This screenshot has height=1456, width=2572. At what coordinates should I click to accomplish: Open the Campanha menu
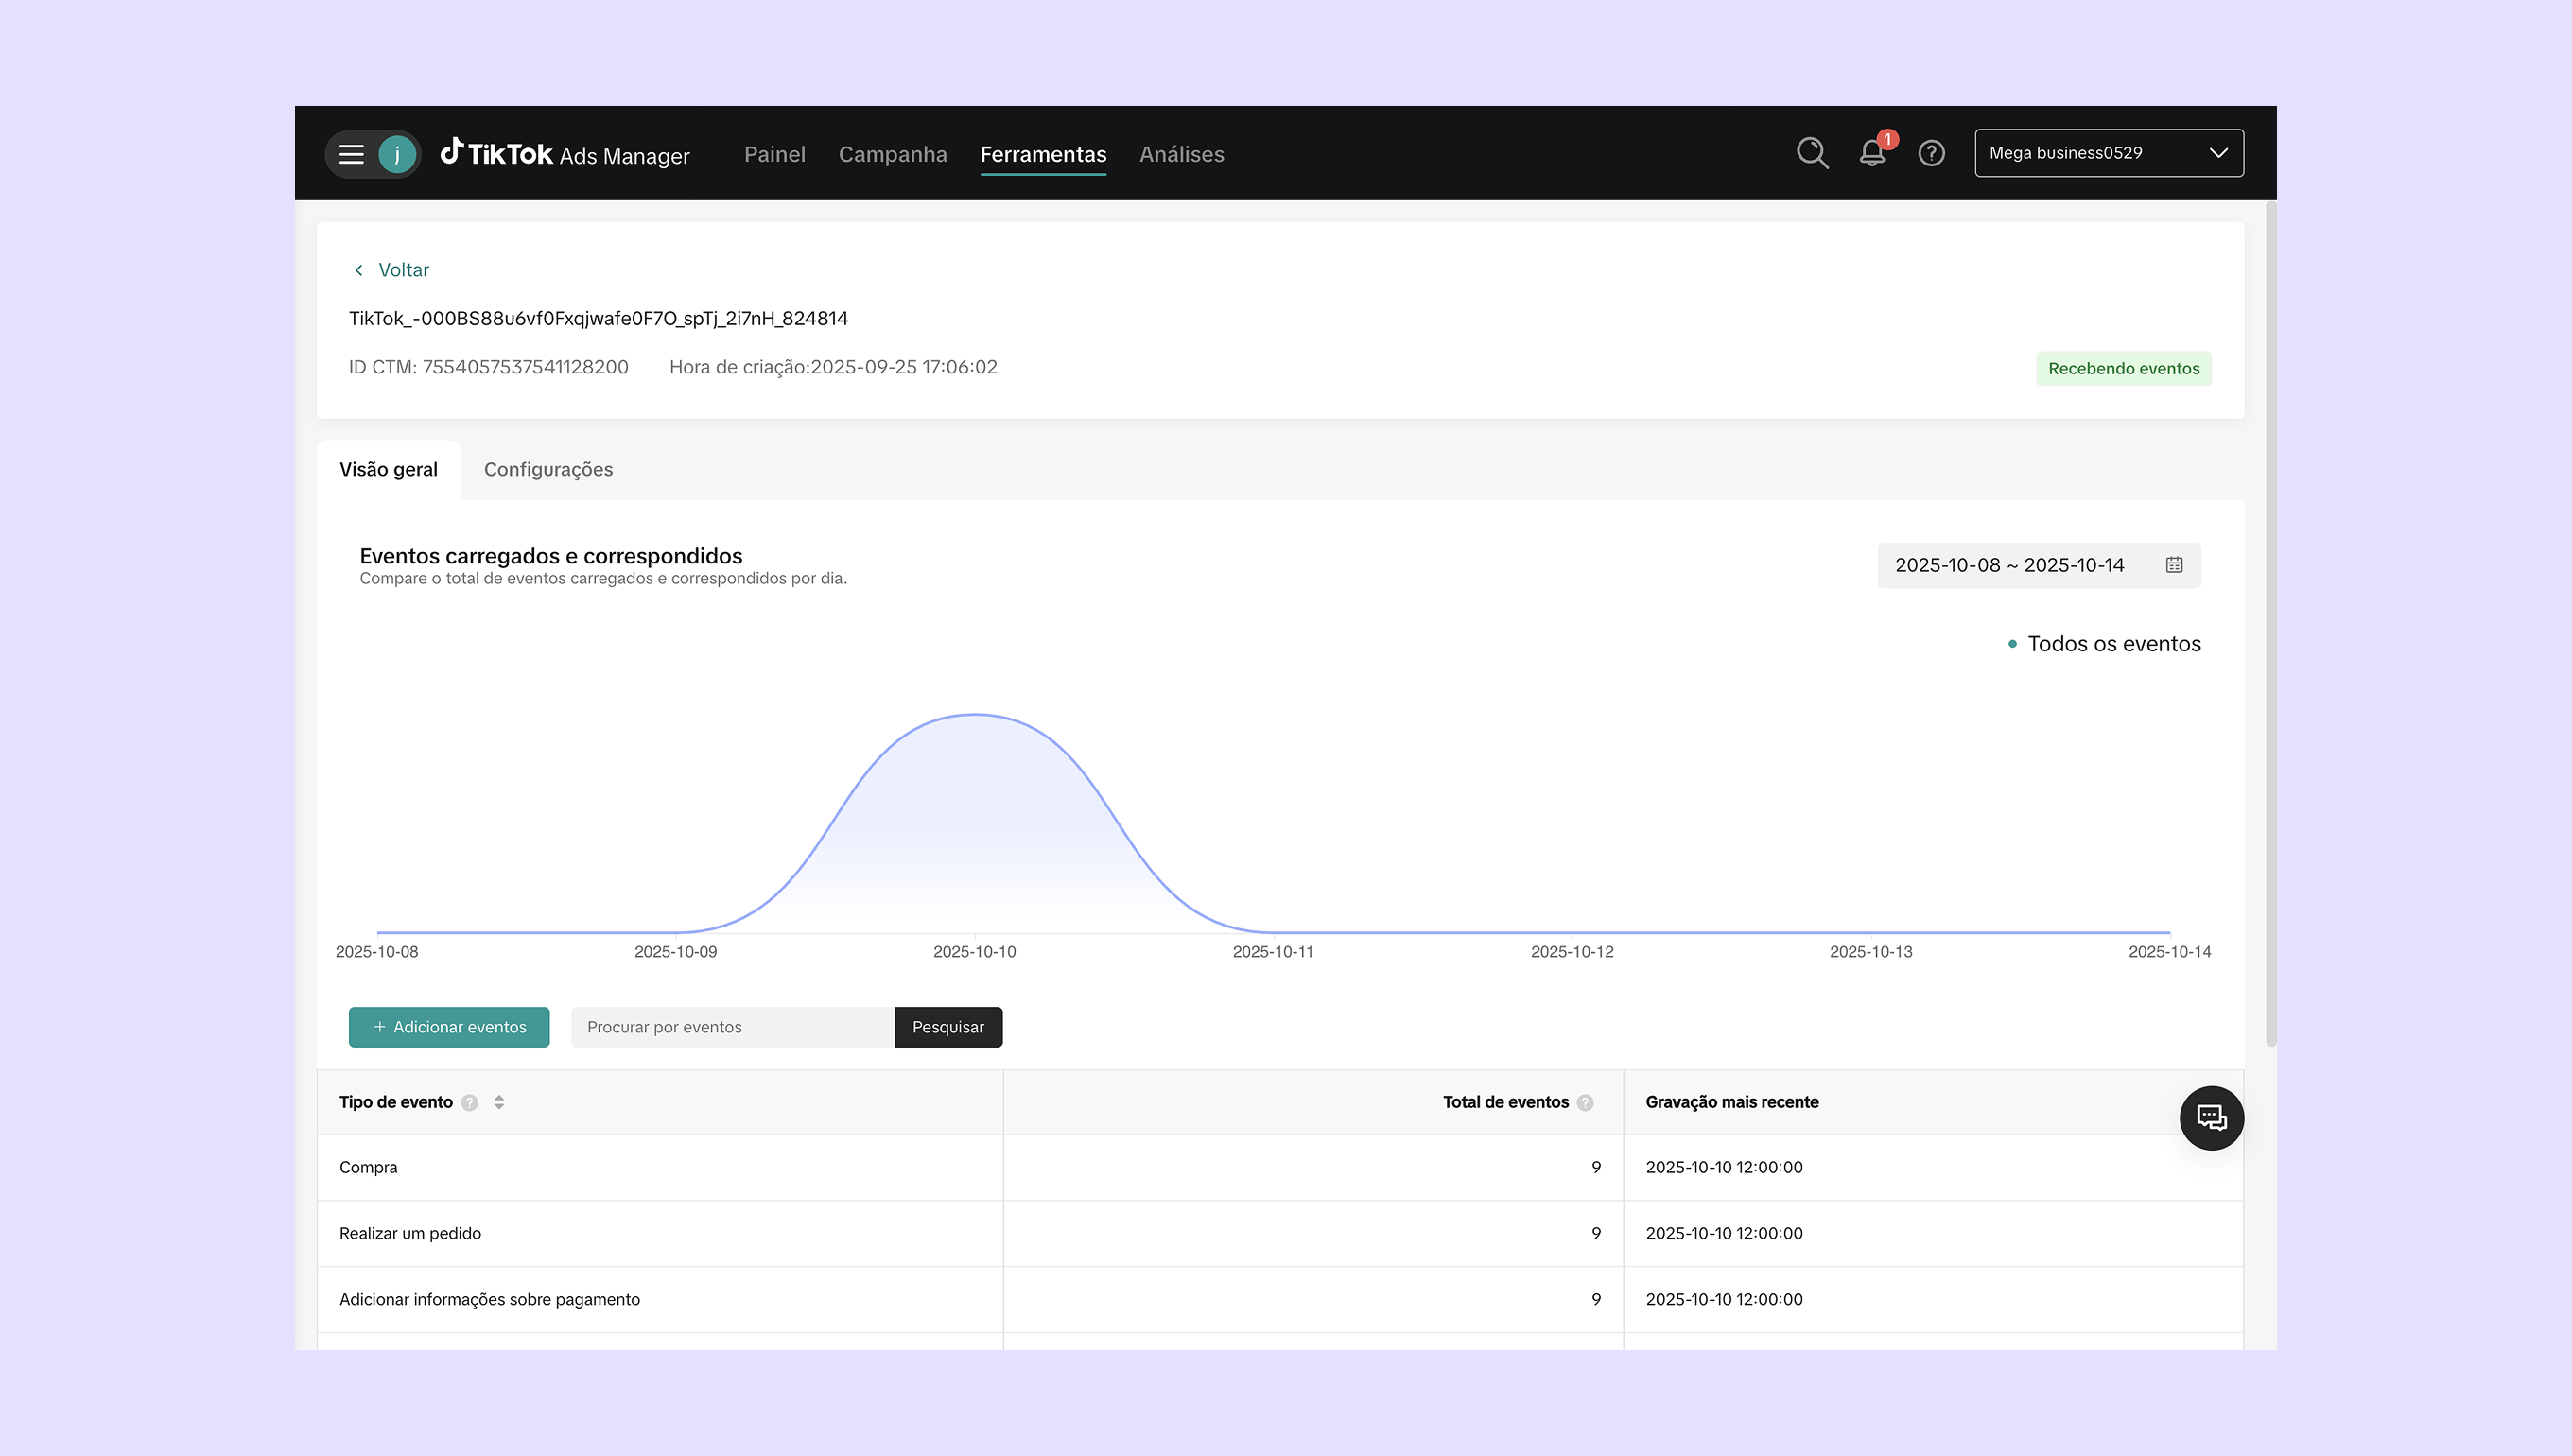[x=892, y=154]
